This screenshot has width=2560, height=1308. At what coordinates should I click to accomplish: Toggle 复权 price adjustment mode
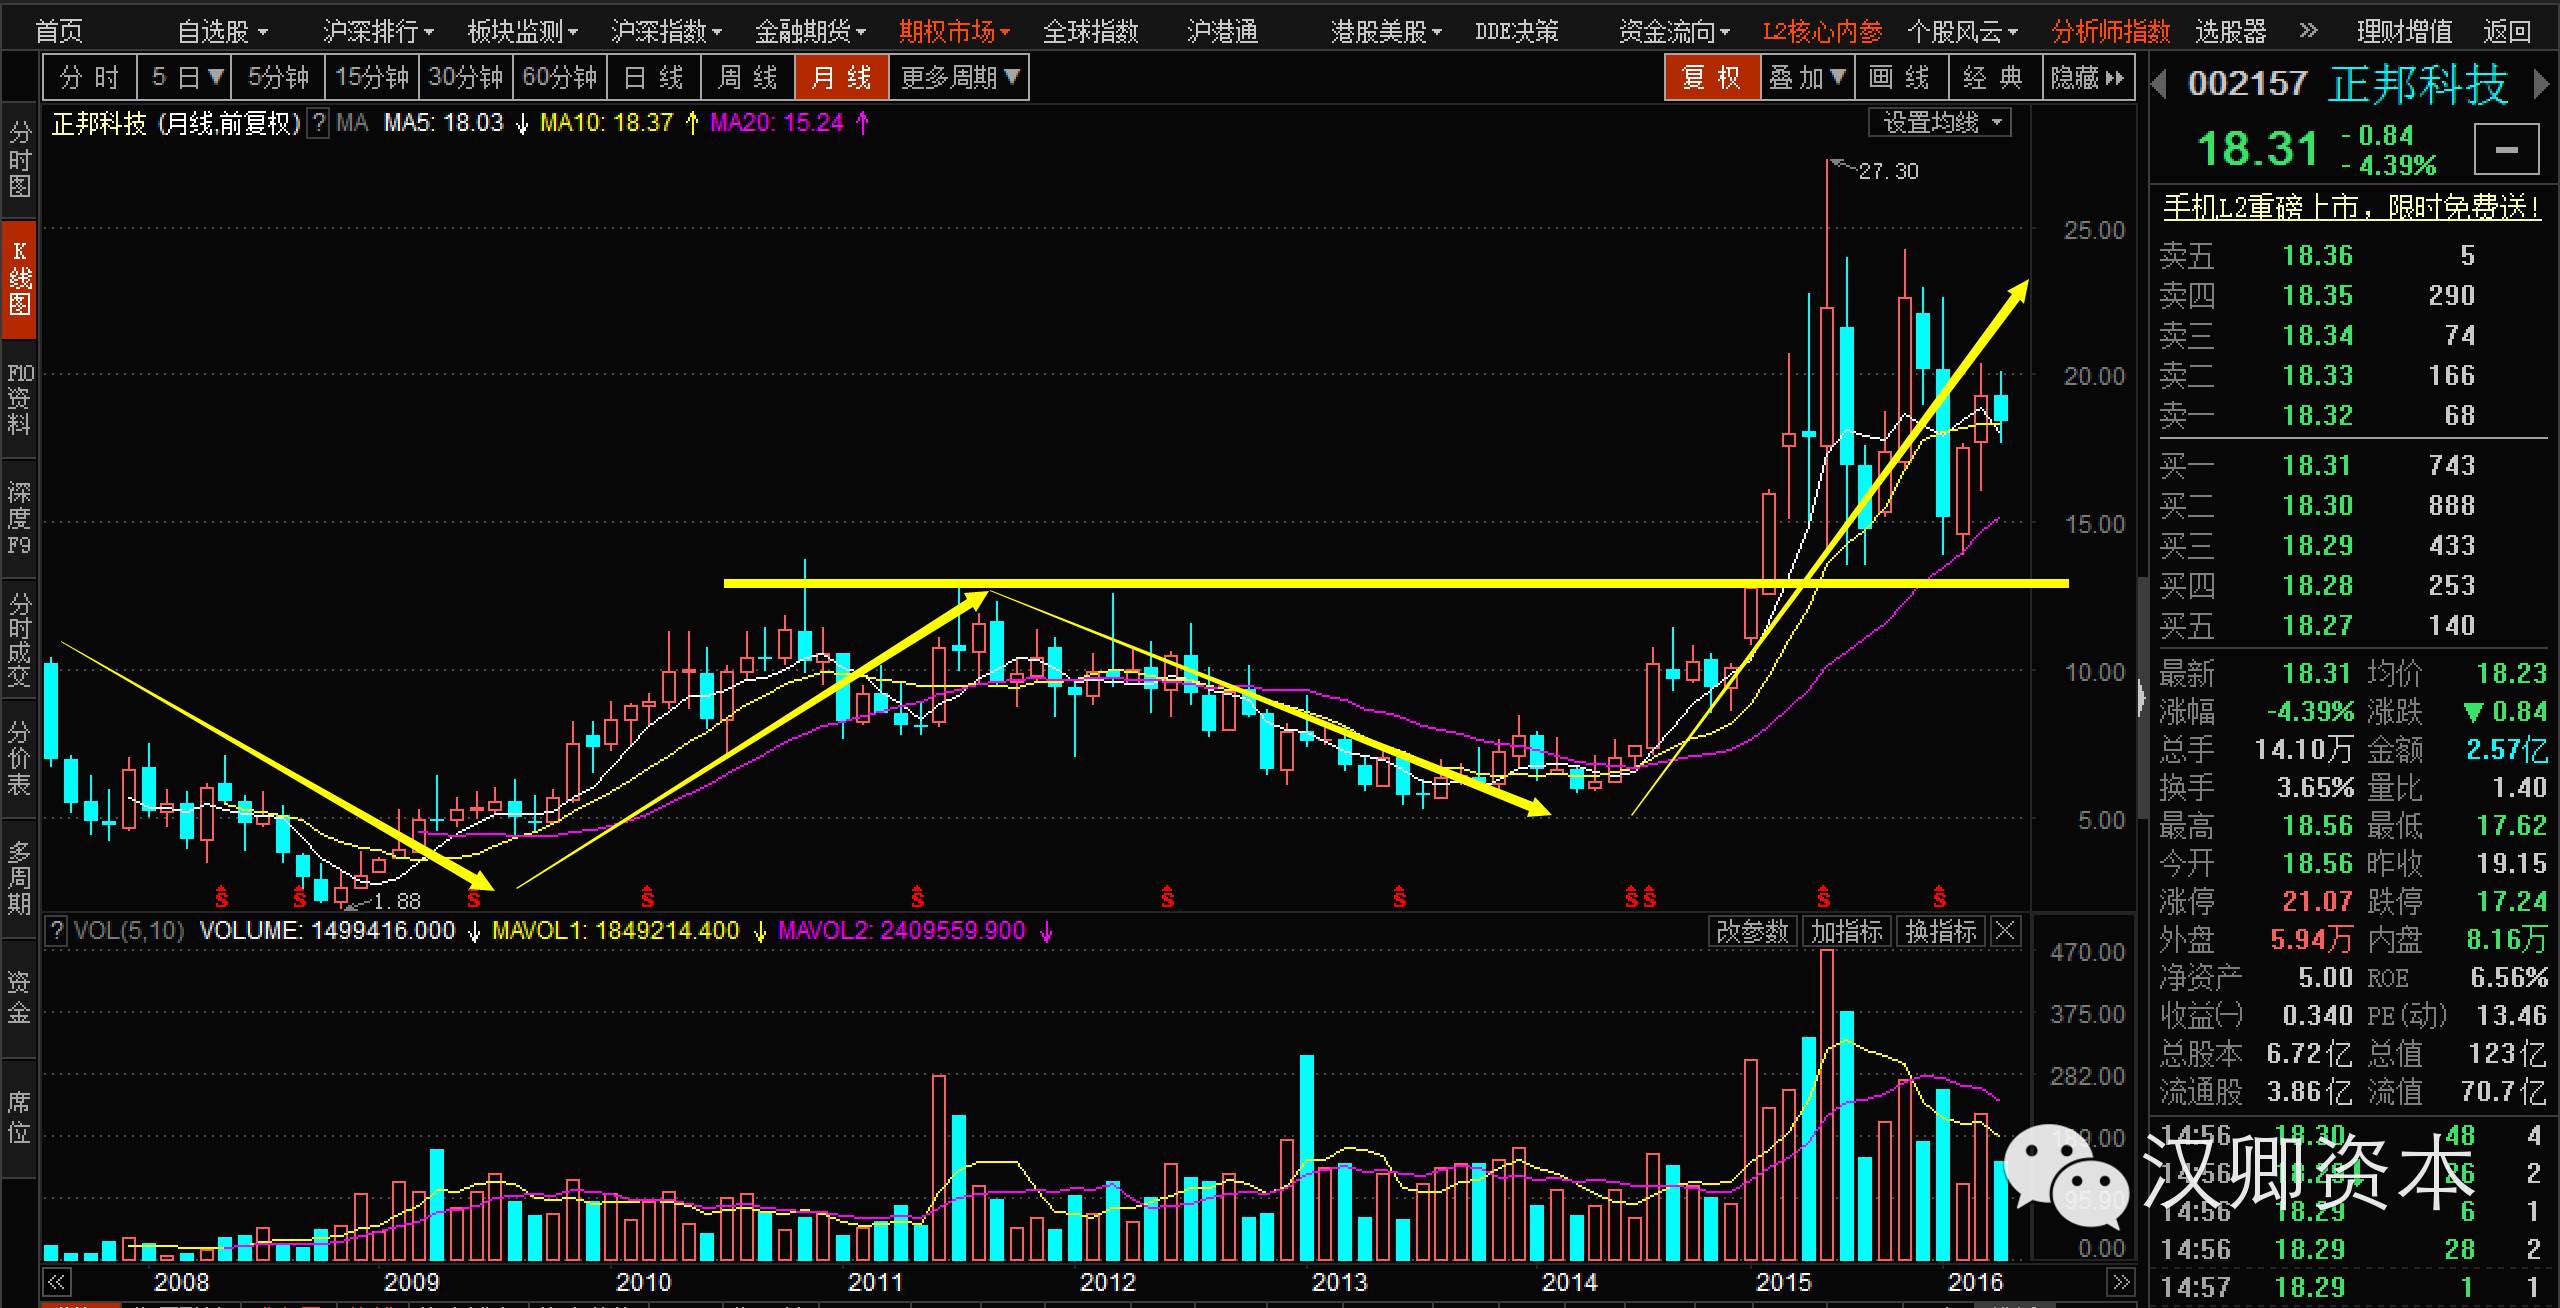(x=1711, y=78)
